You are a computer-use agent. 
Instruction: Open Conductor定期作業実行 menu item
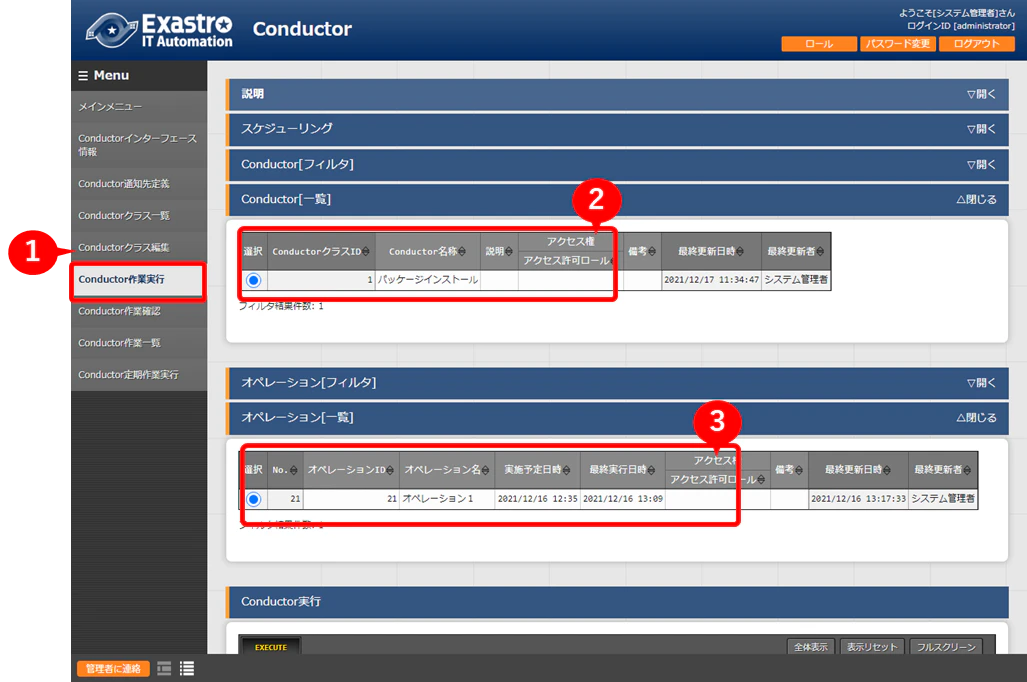[x=139, y=375]
